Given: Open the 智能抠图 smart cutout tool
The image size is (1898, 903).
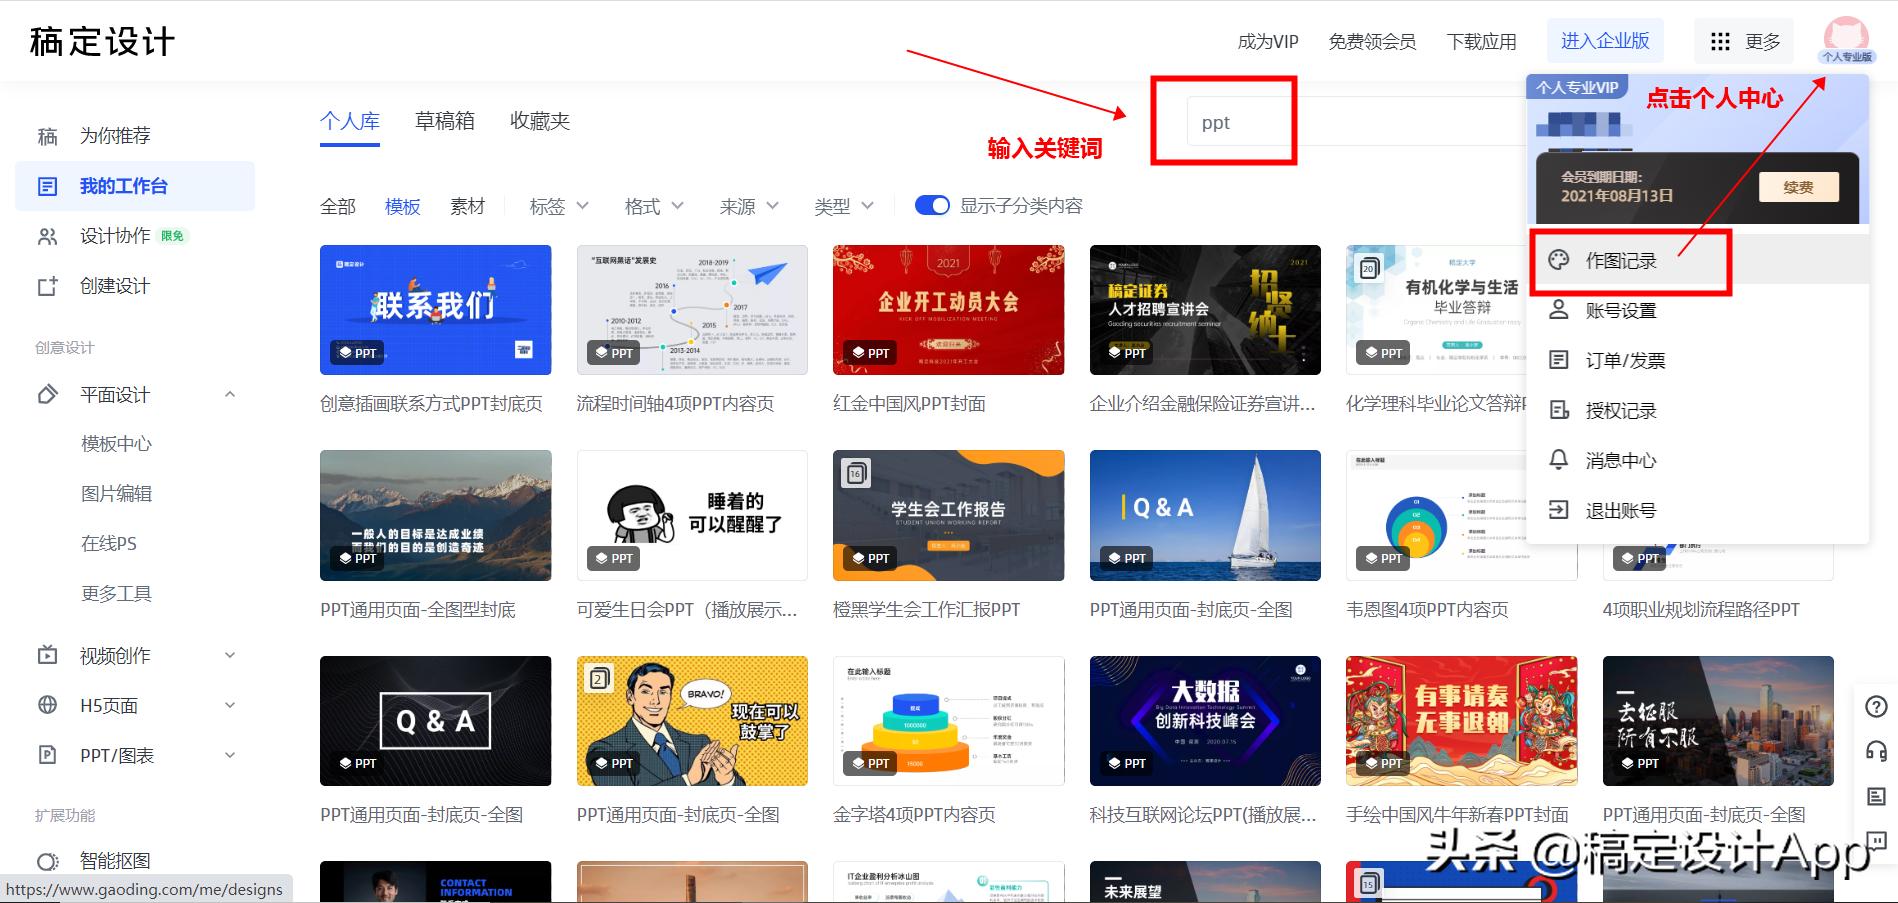Looking at the screenshot, I should tap(113, 860).
